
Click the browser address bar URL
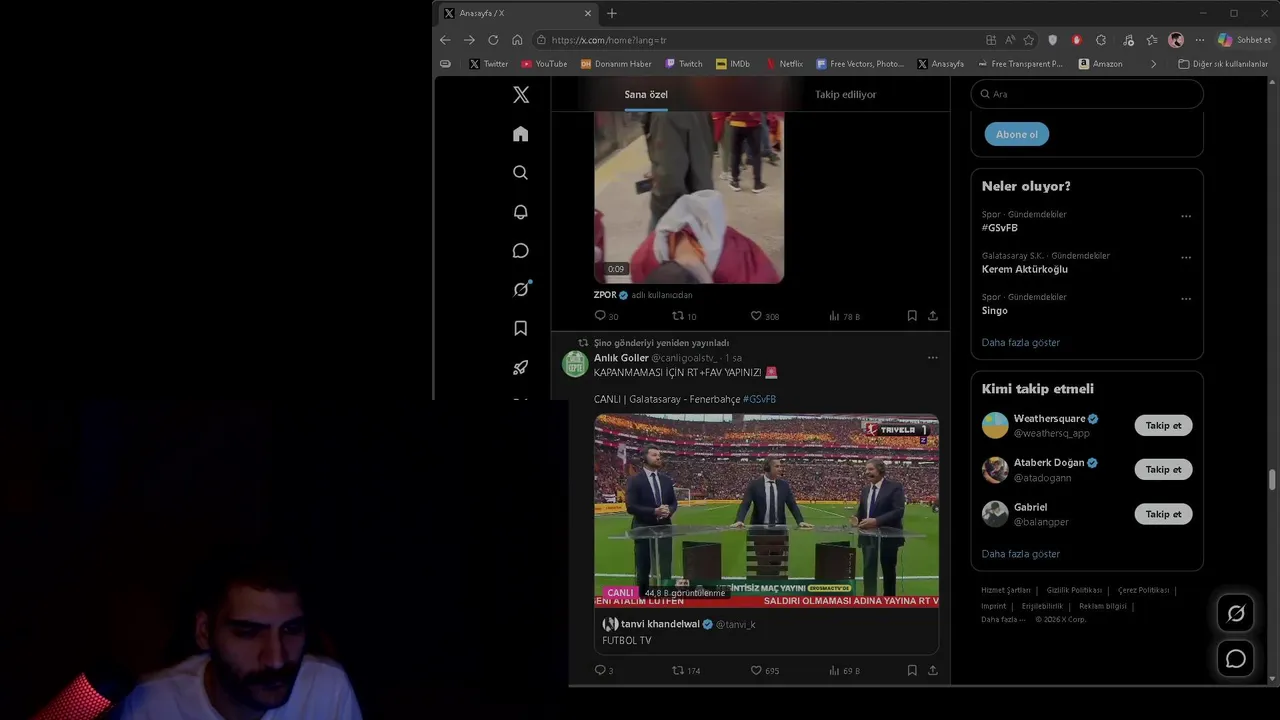[609, 40]
